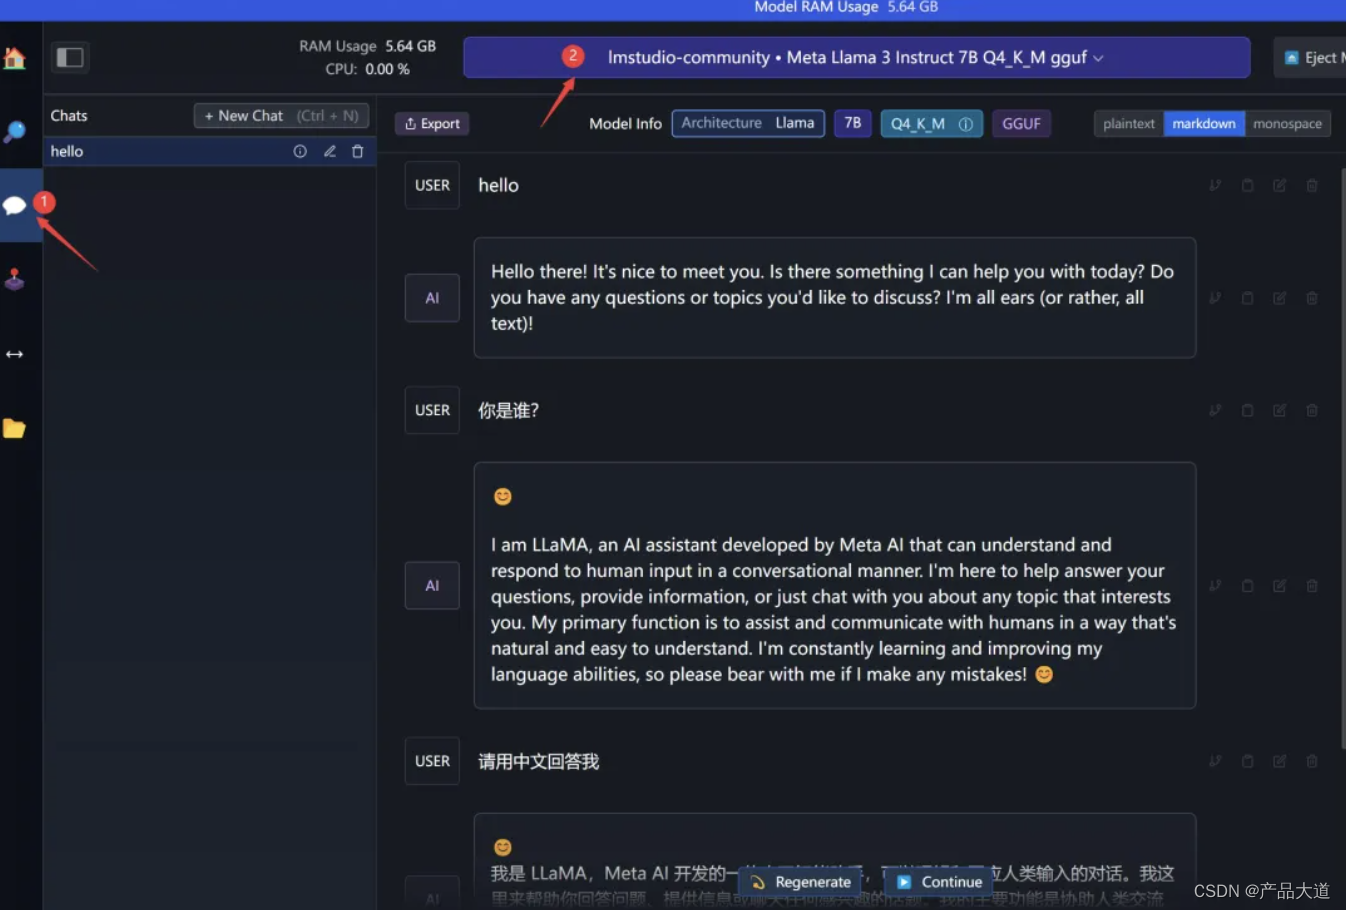
Task: Click the 'CPU: 0.00 %' readout
Action: point(367,69)
